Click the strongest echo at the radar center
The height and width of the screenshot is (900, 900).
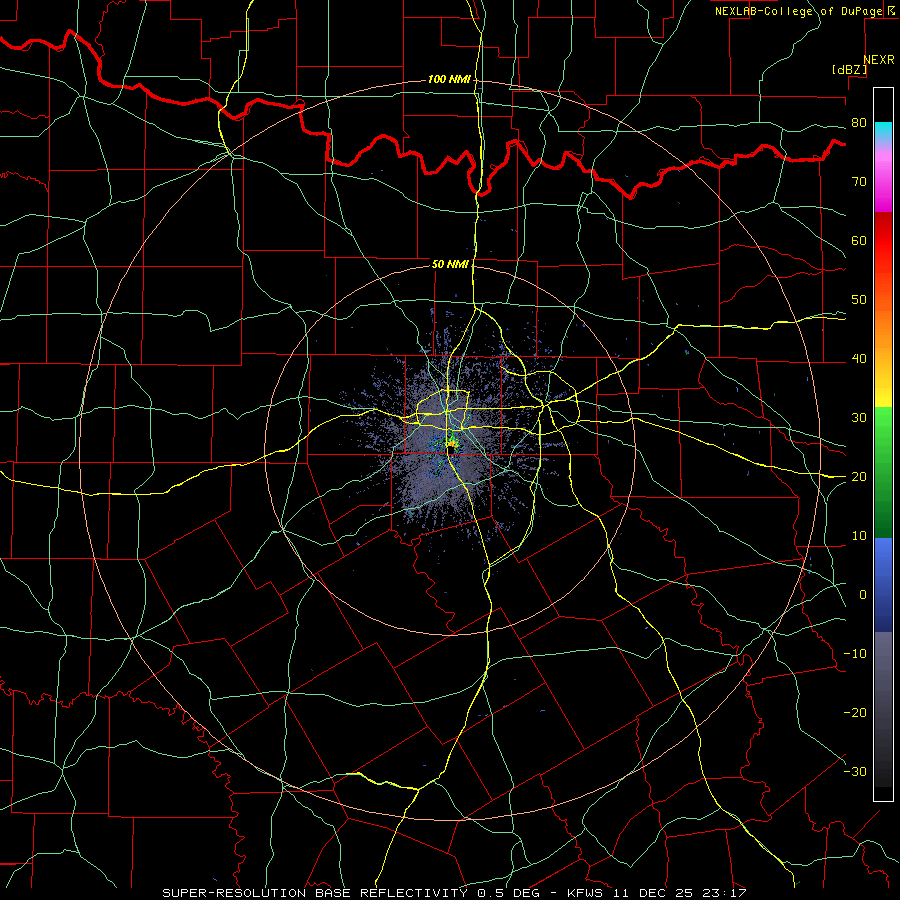(x=452, y=443)
